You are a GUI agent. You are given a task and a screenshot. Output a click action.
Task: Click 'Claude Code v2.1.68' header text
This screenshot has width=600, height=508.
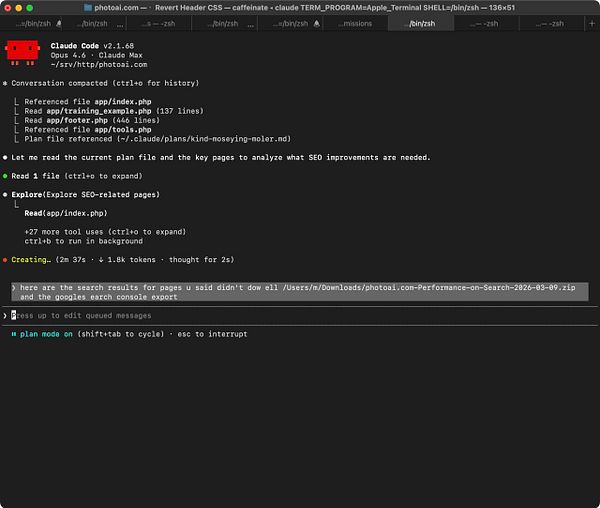click(x=92, y=46)
